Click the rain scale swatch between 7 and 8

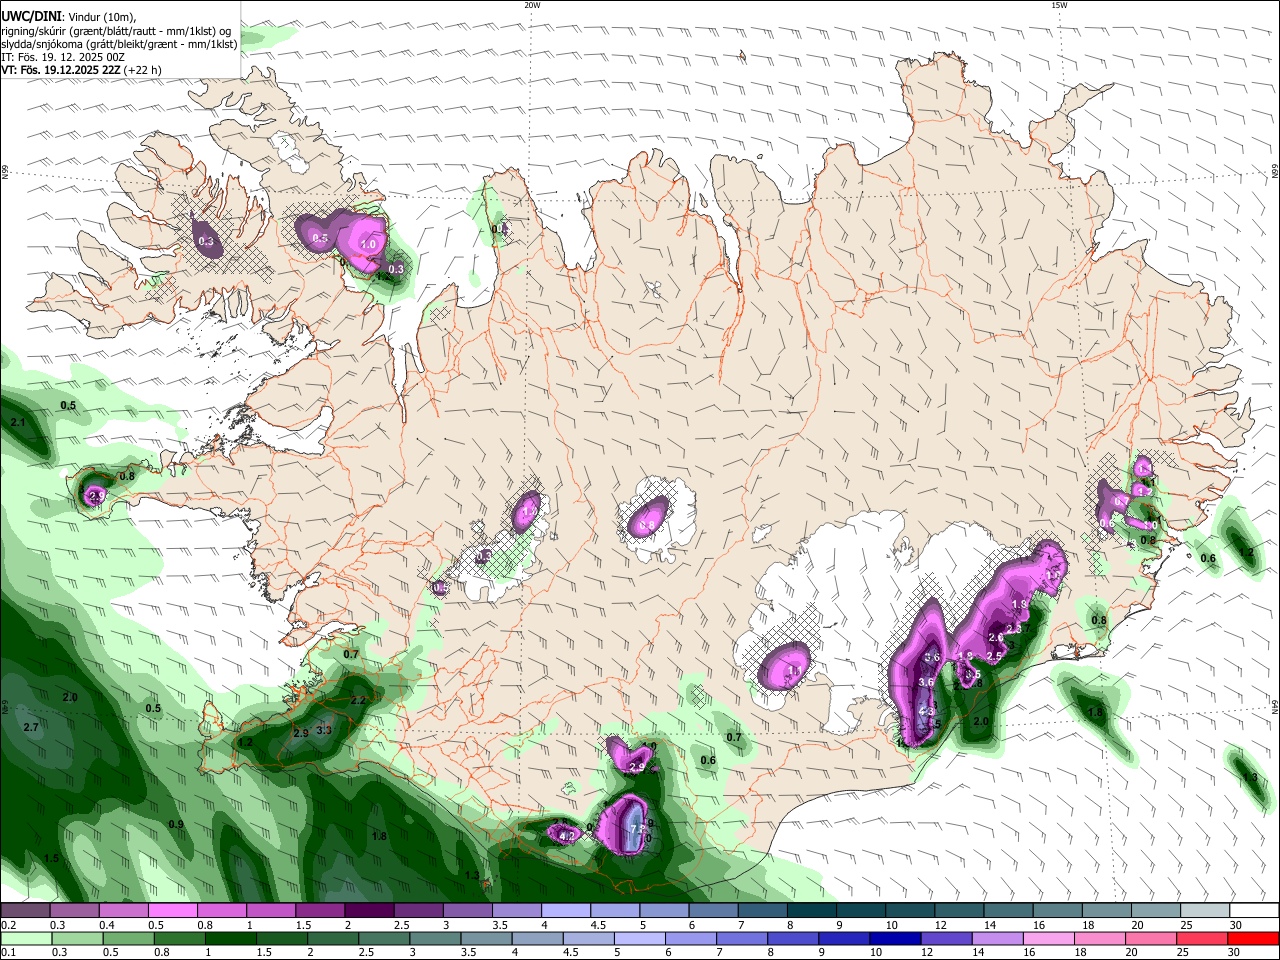[x=742, y=939]
